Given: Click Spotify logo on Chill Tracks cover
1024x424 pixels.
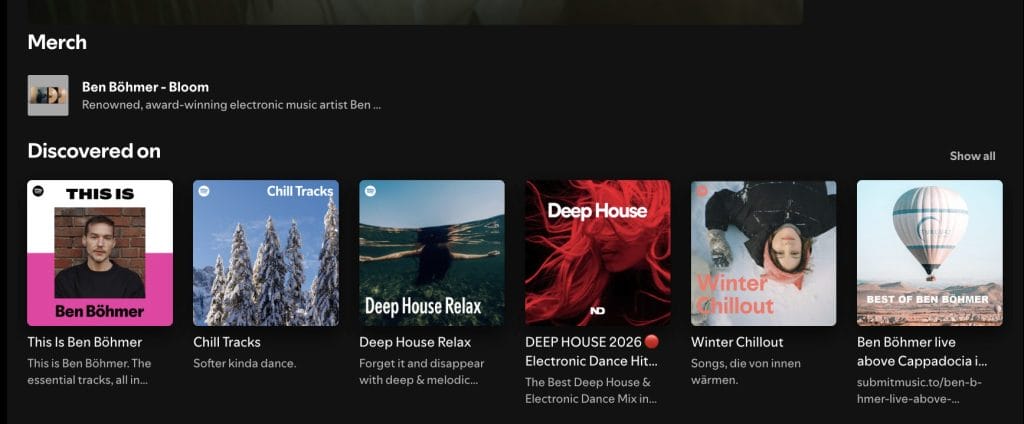Looking at the screenshot, I should 203,190.
